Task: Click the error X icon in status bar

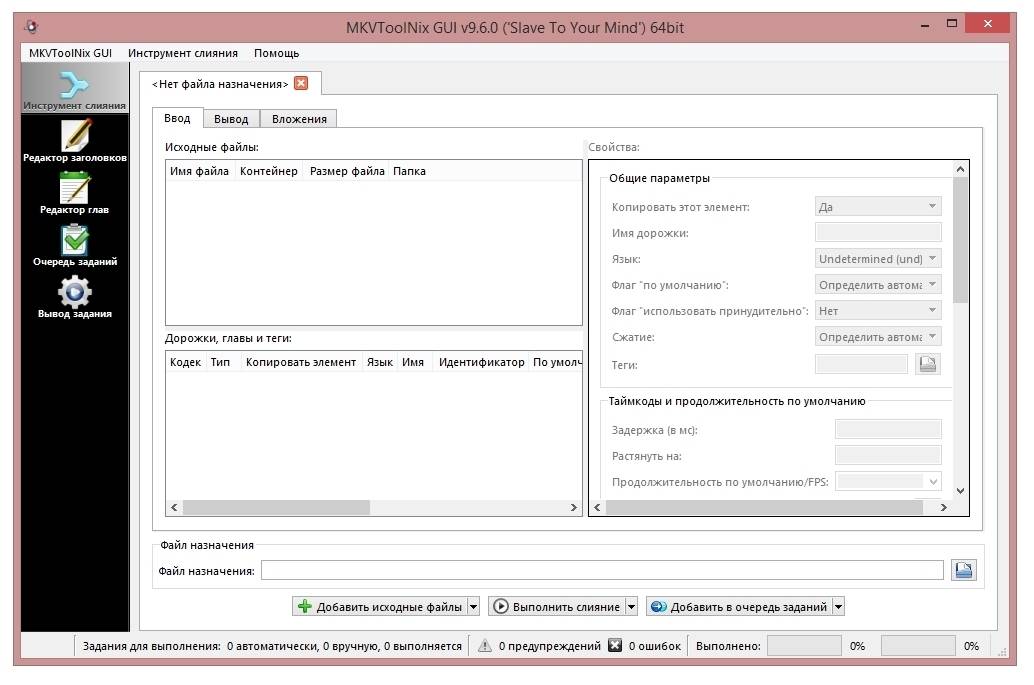Action: point(615,645)
